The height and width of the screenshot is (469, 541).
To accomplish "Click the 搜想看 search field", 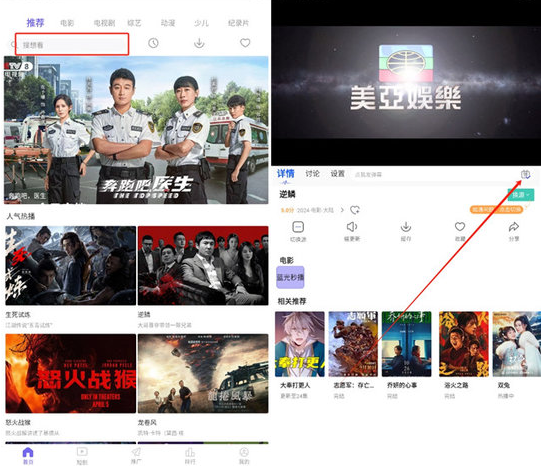I will [72, 44].
